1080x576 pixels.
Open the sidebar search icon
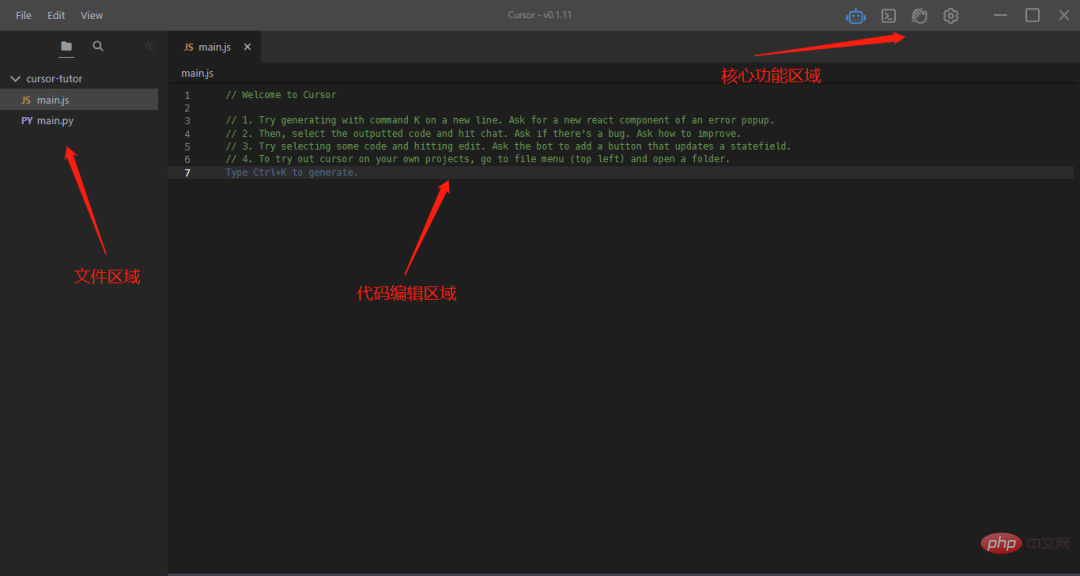pos(98,46)
